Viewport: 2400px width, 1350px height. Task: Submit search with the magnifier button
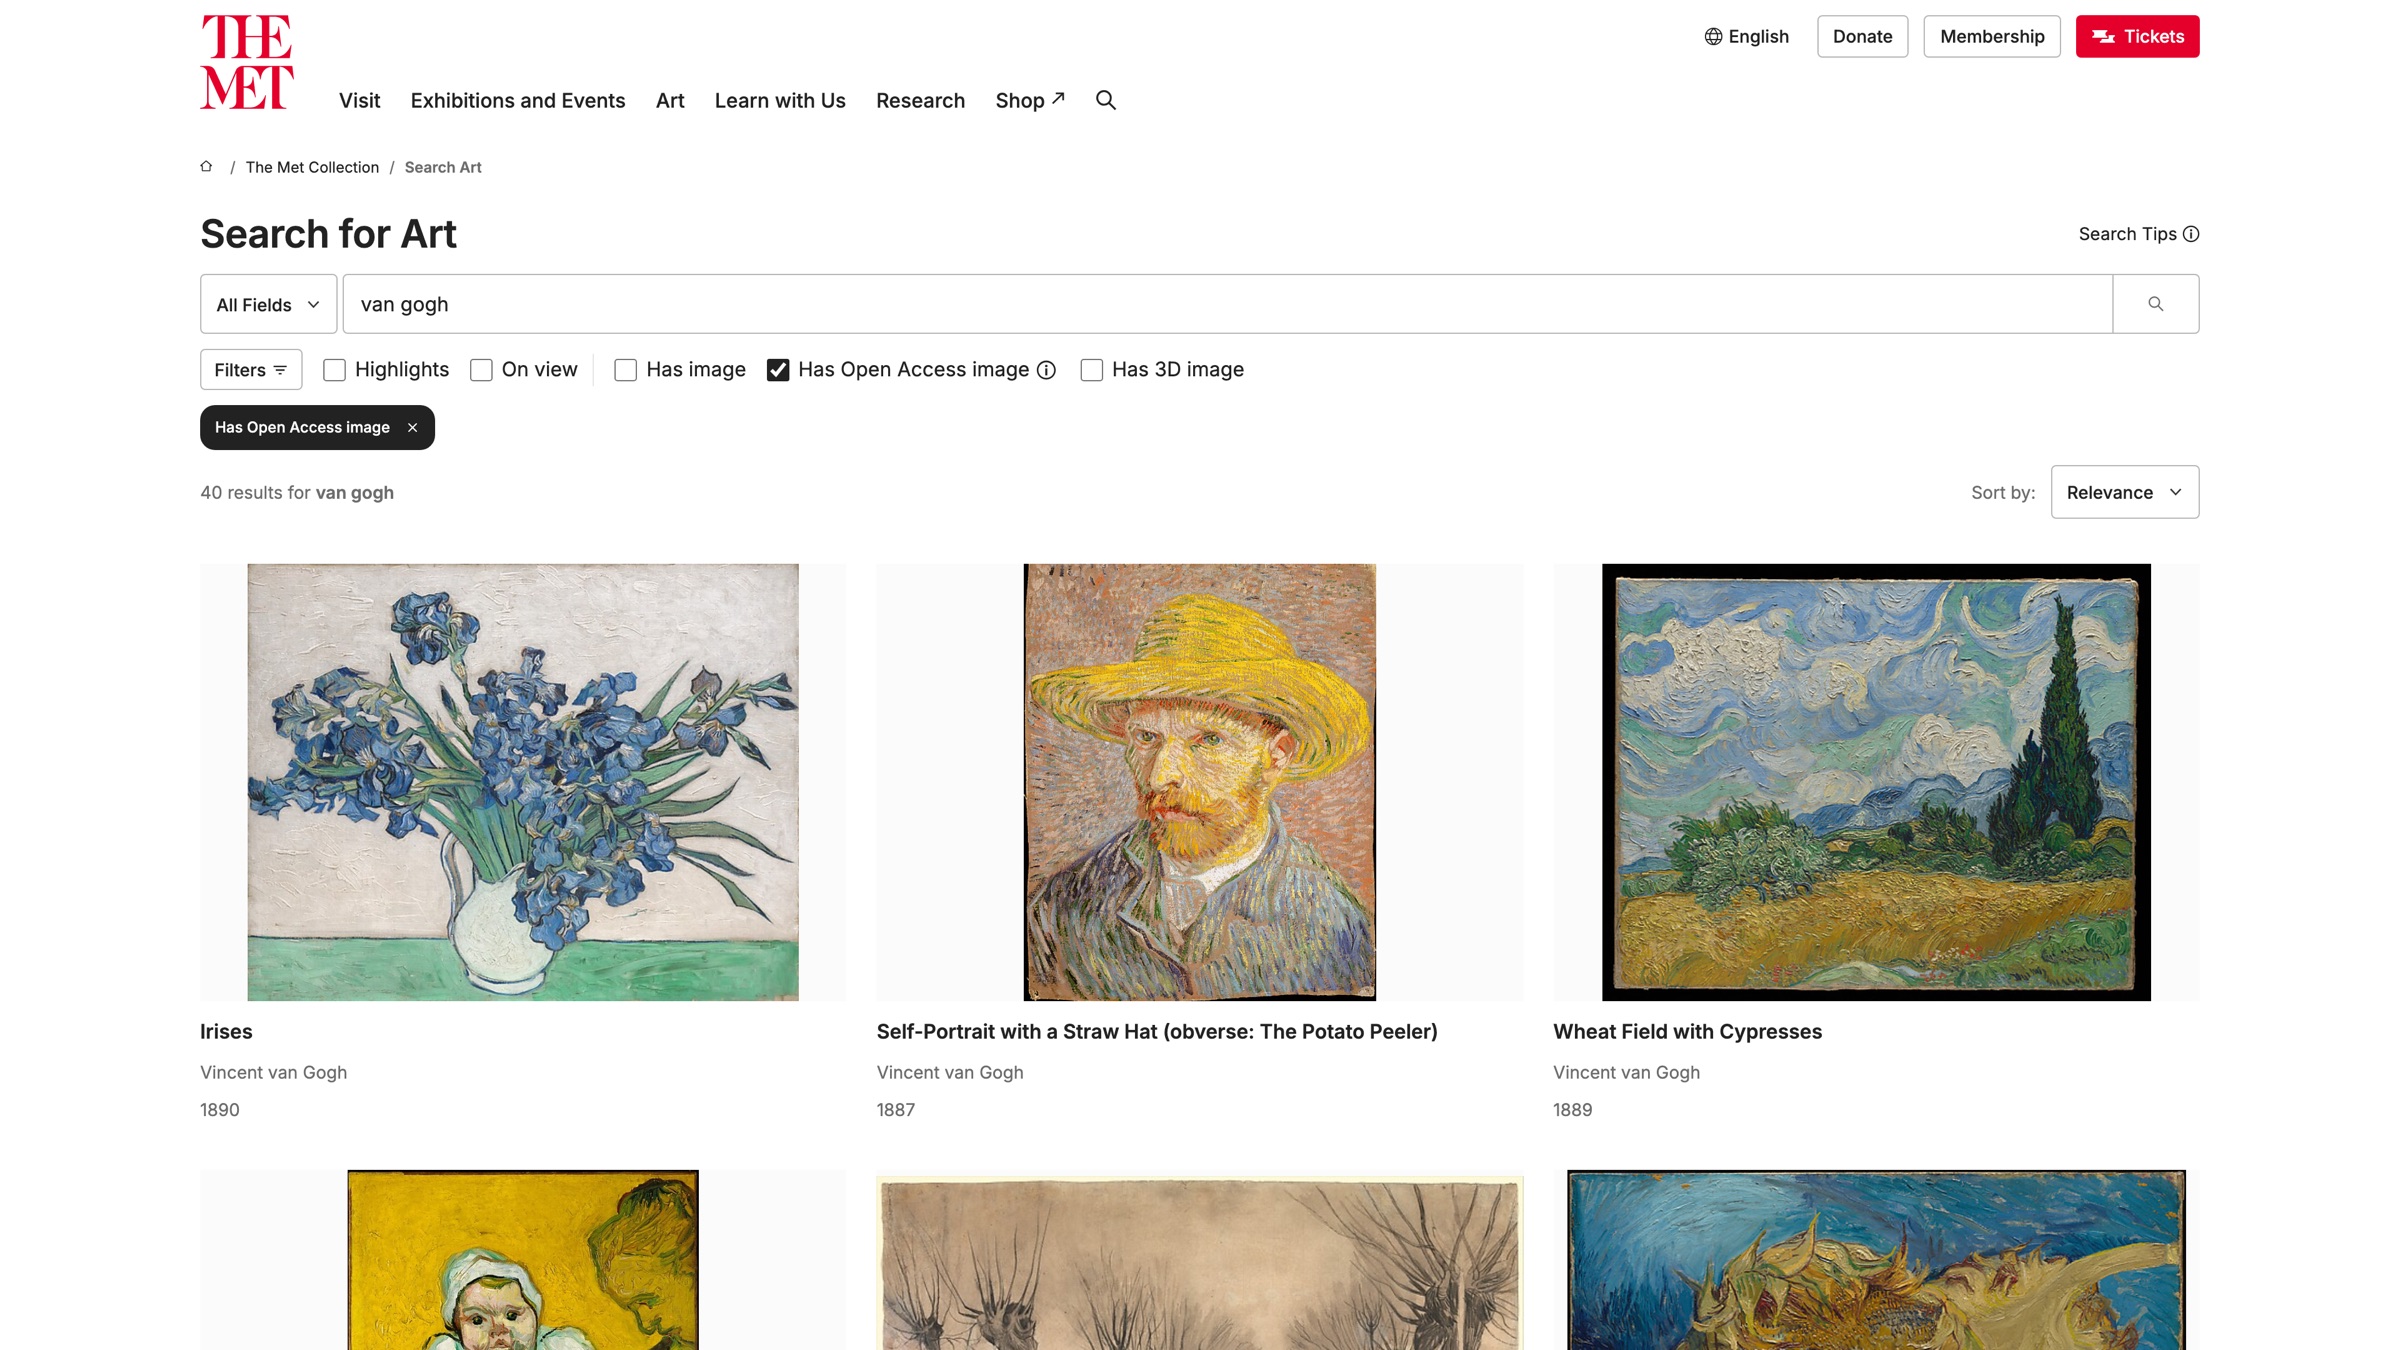(x=2155, y=304)
